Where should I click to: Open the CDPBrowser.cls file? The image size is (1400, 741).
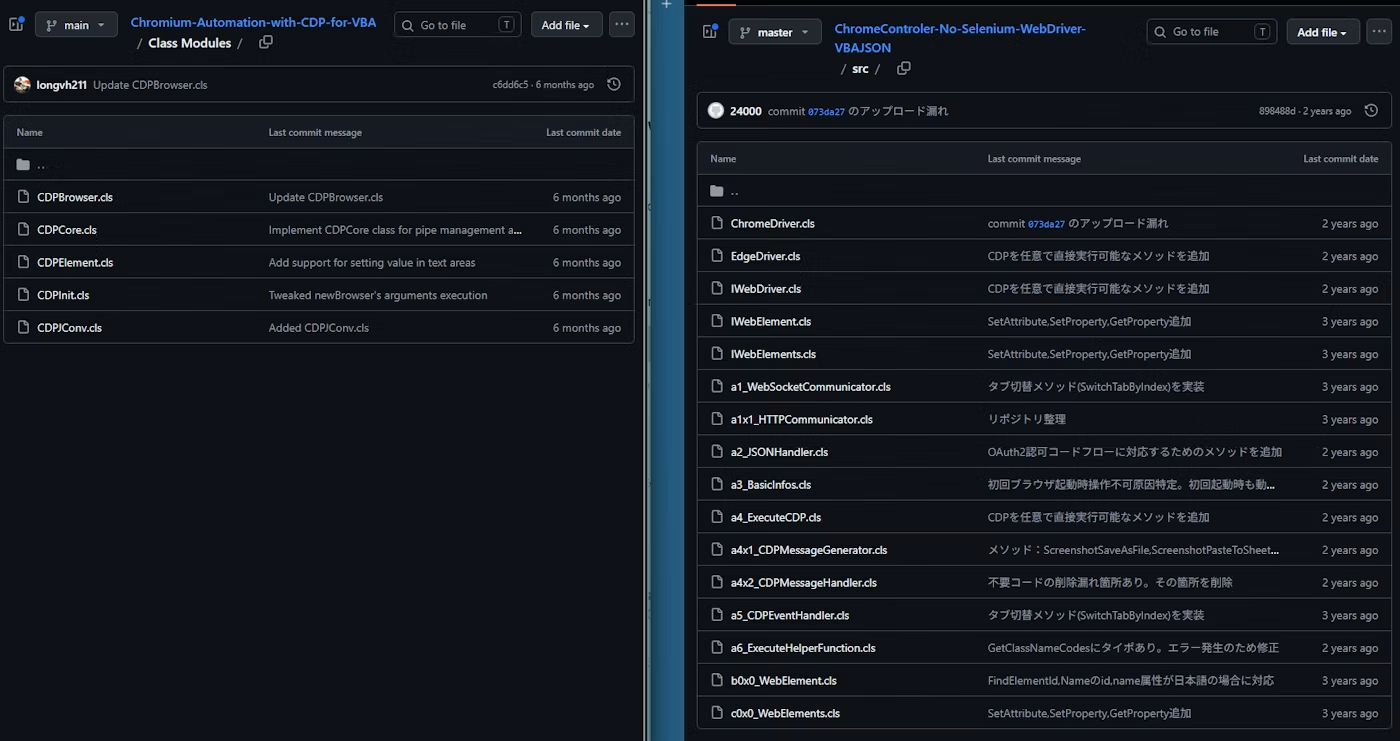click(75, 197)
